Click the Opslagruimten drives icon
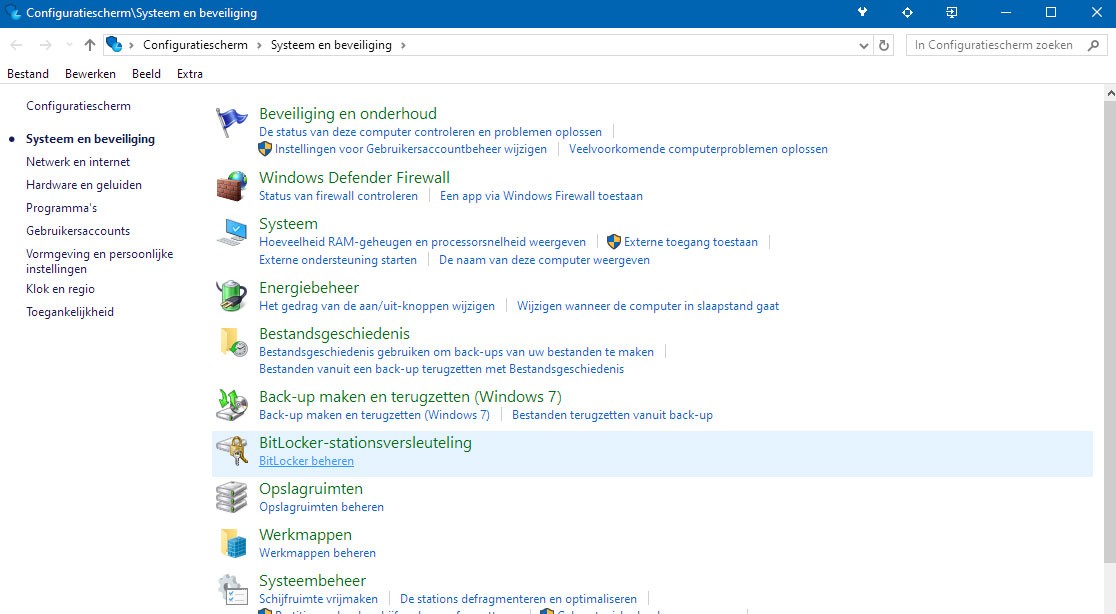The image size is (1116, 614). [x=231, y=497]
